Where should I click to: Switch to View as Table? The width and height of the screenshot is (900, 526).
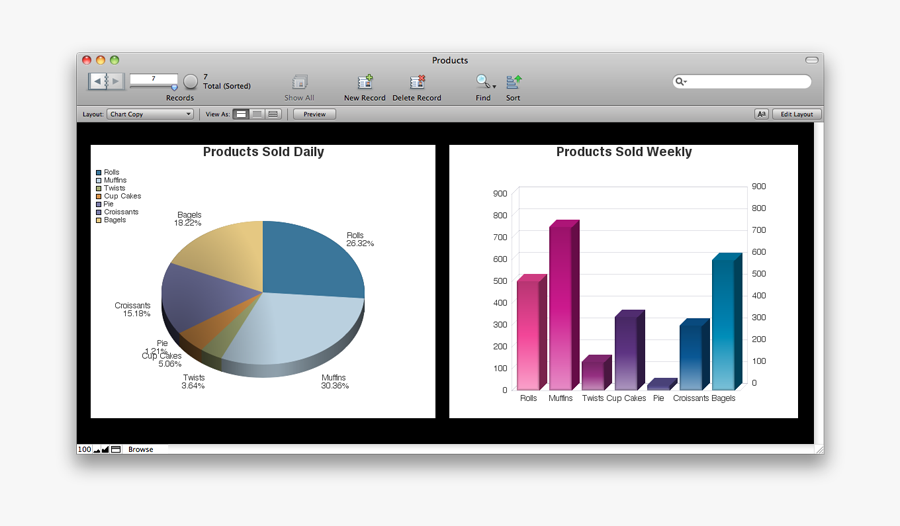273,114
